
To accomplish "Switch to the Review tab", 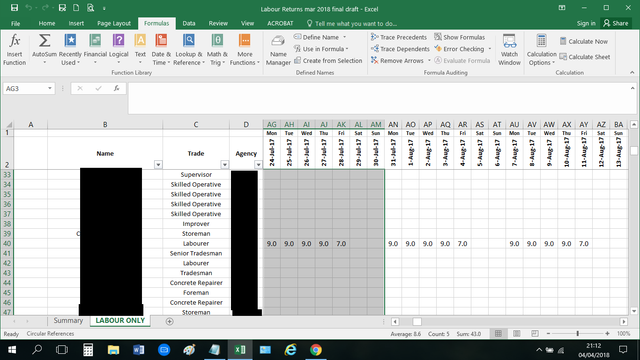I will [x=218, y=23].
